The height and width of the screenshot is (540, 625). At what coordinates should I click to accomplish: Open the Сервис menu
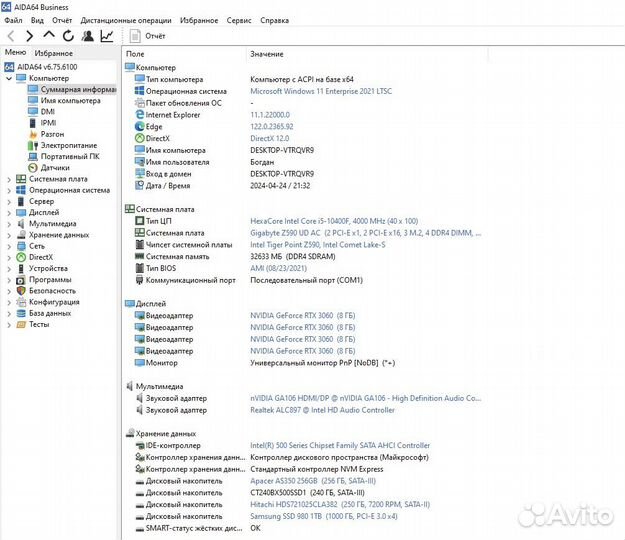239,19
